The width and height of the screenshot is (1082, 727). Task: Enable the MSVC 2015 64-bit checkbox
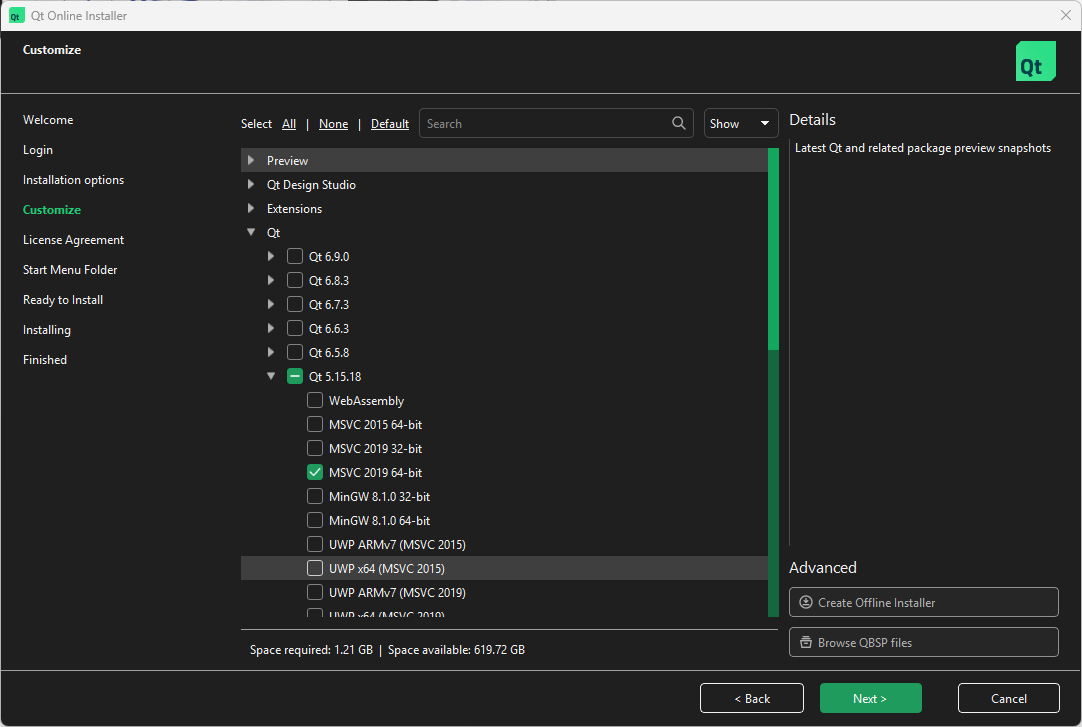[315, 424]
